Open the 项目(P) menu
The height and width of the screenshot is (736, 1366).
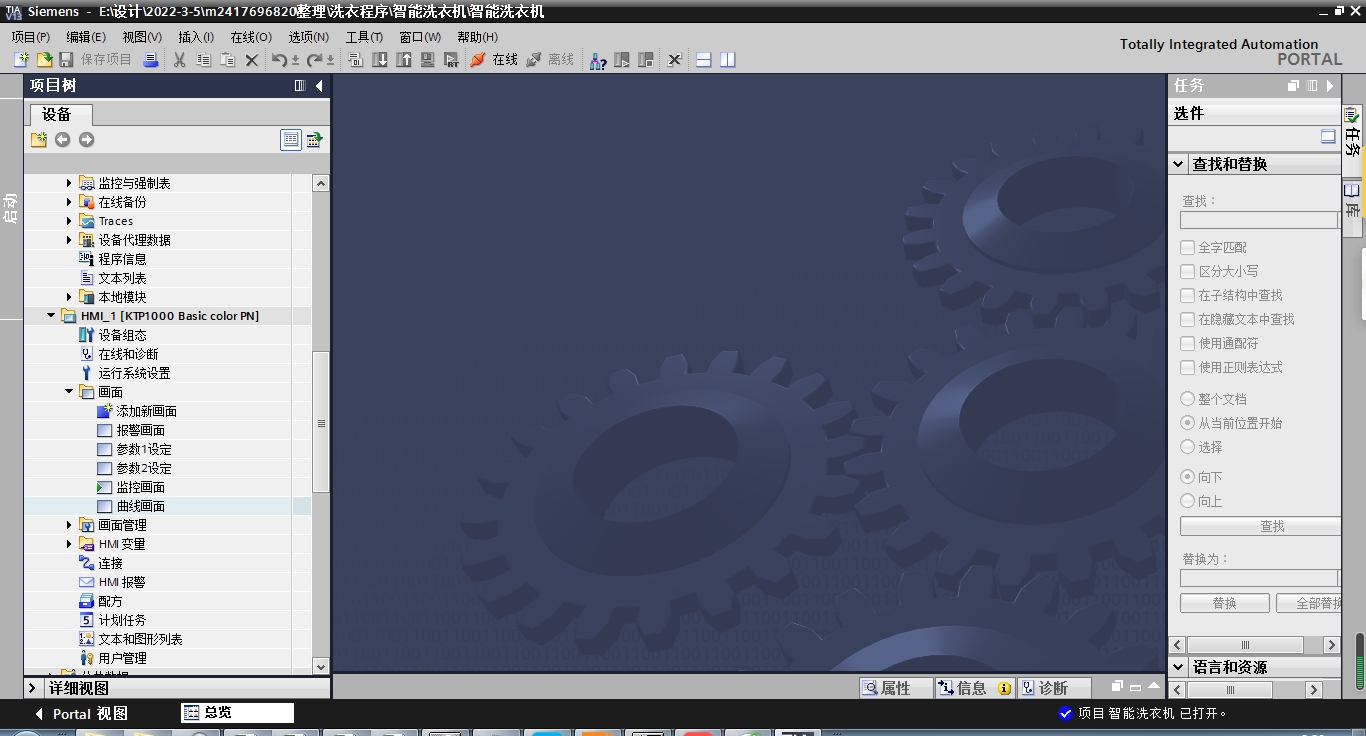pyautogui.click(x=30, y=37)
